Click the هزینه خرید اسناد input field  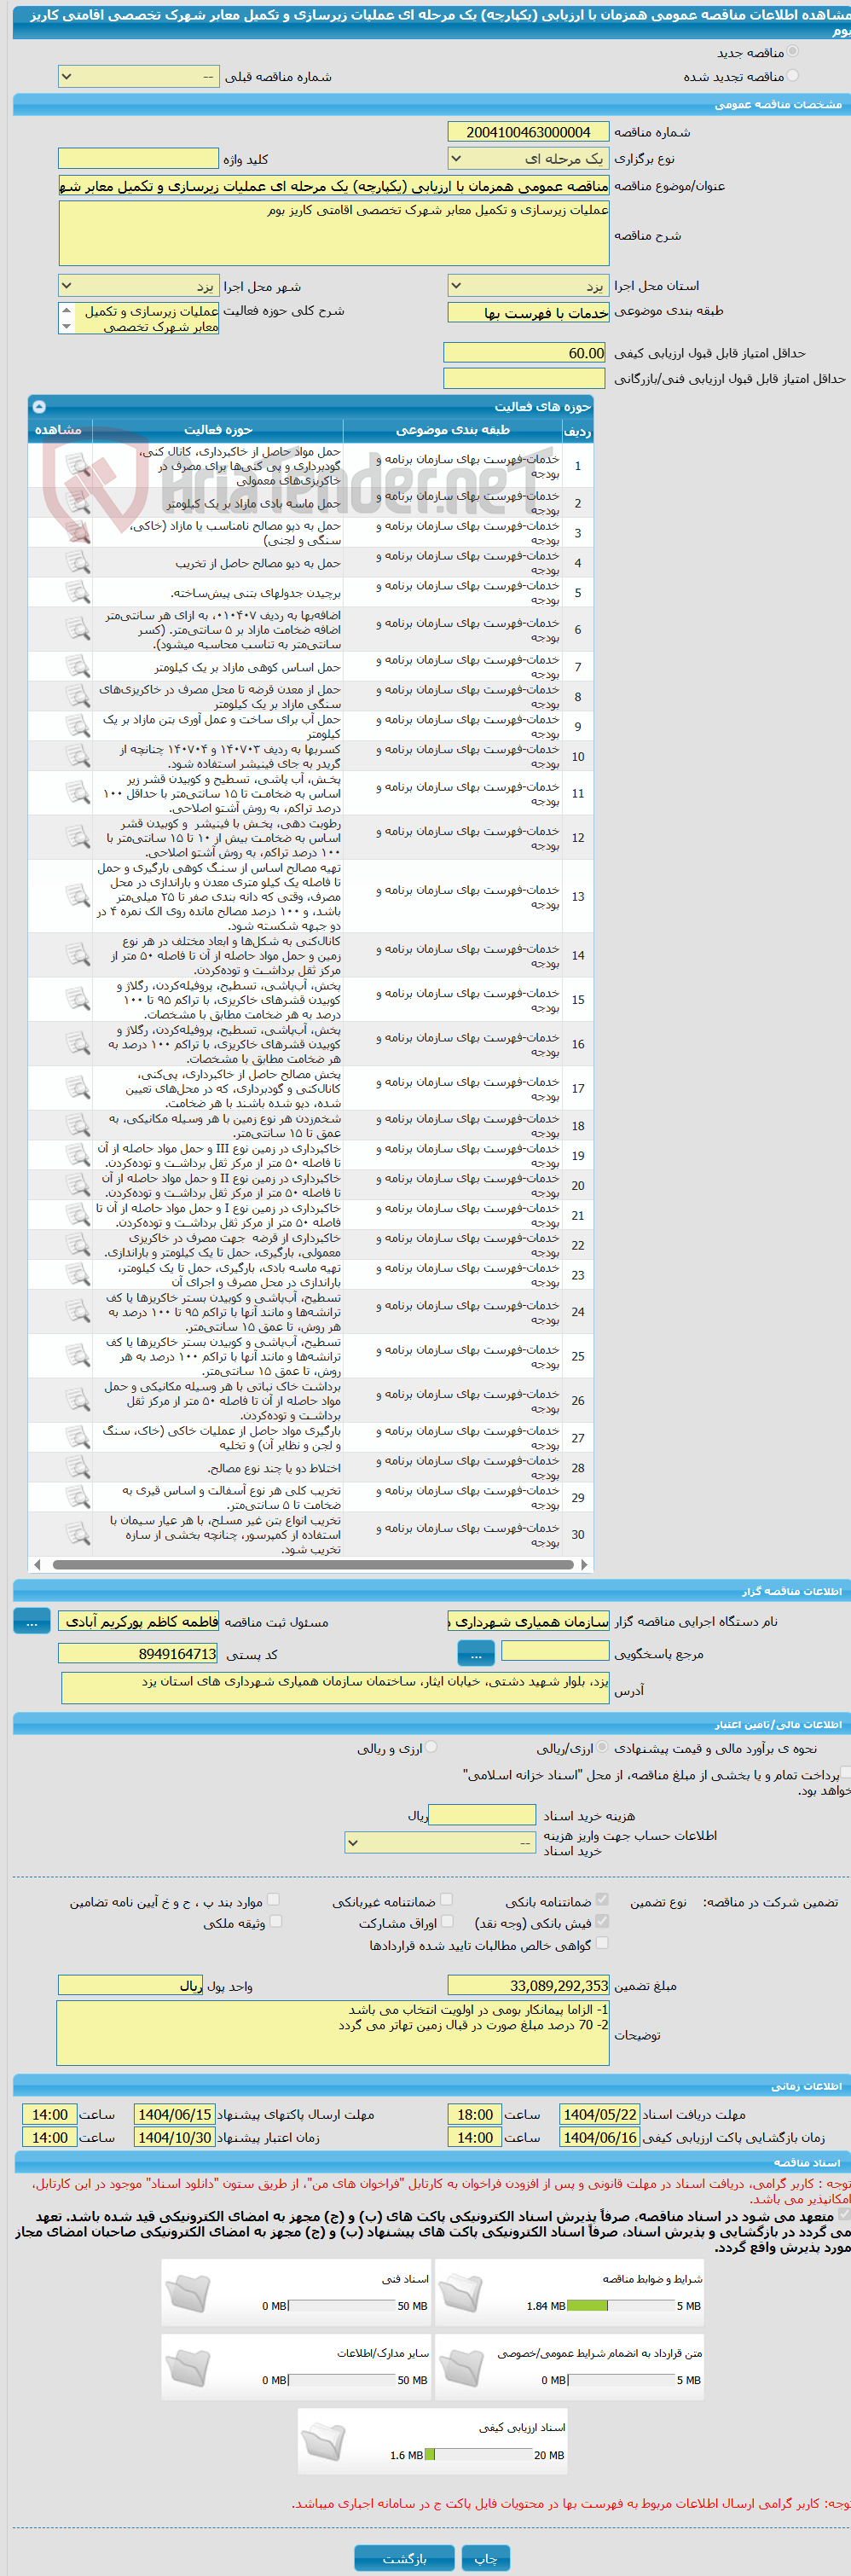pyautogui.click(x=482, y=1815)
